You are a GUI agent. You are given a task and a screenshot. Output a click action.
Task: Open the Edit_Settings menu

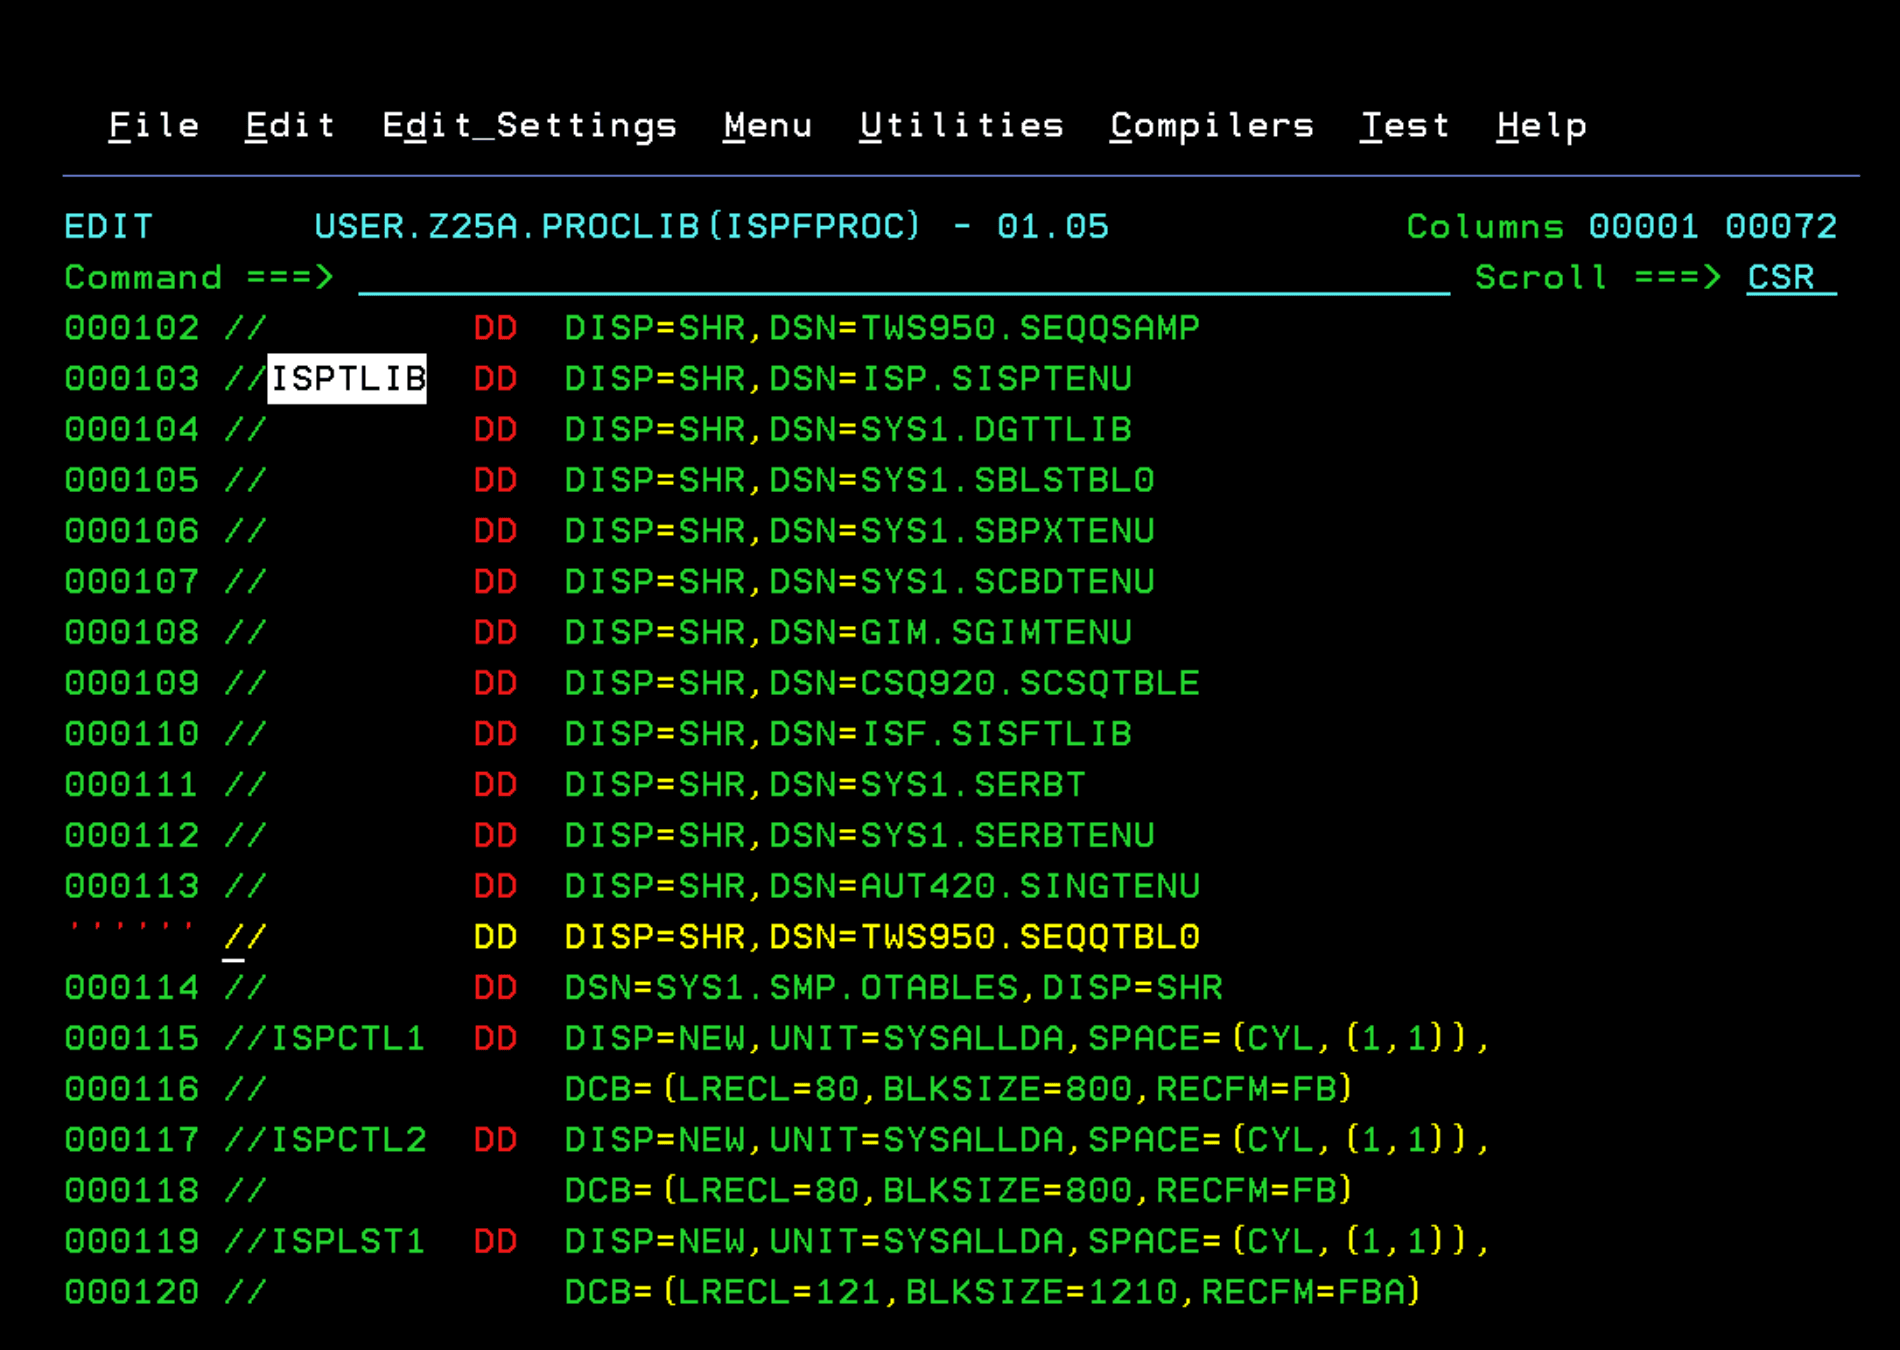(529, 126)
